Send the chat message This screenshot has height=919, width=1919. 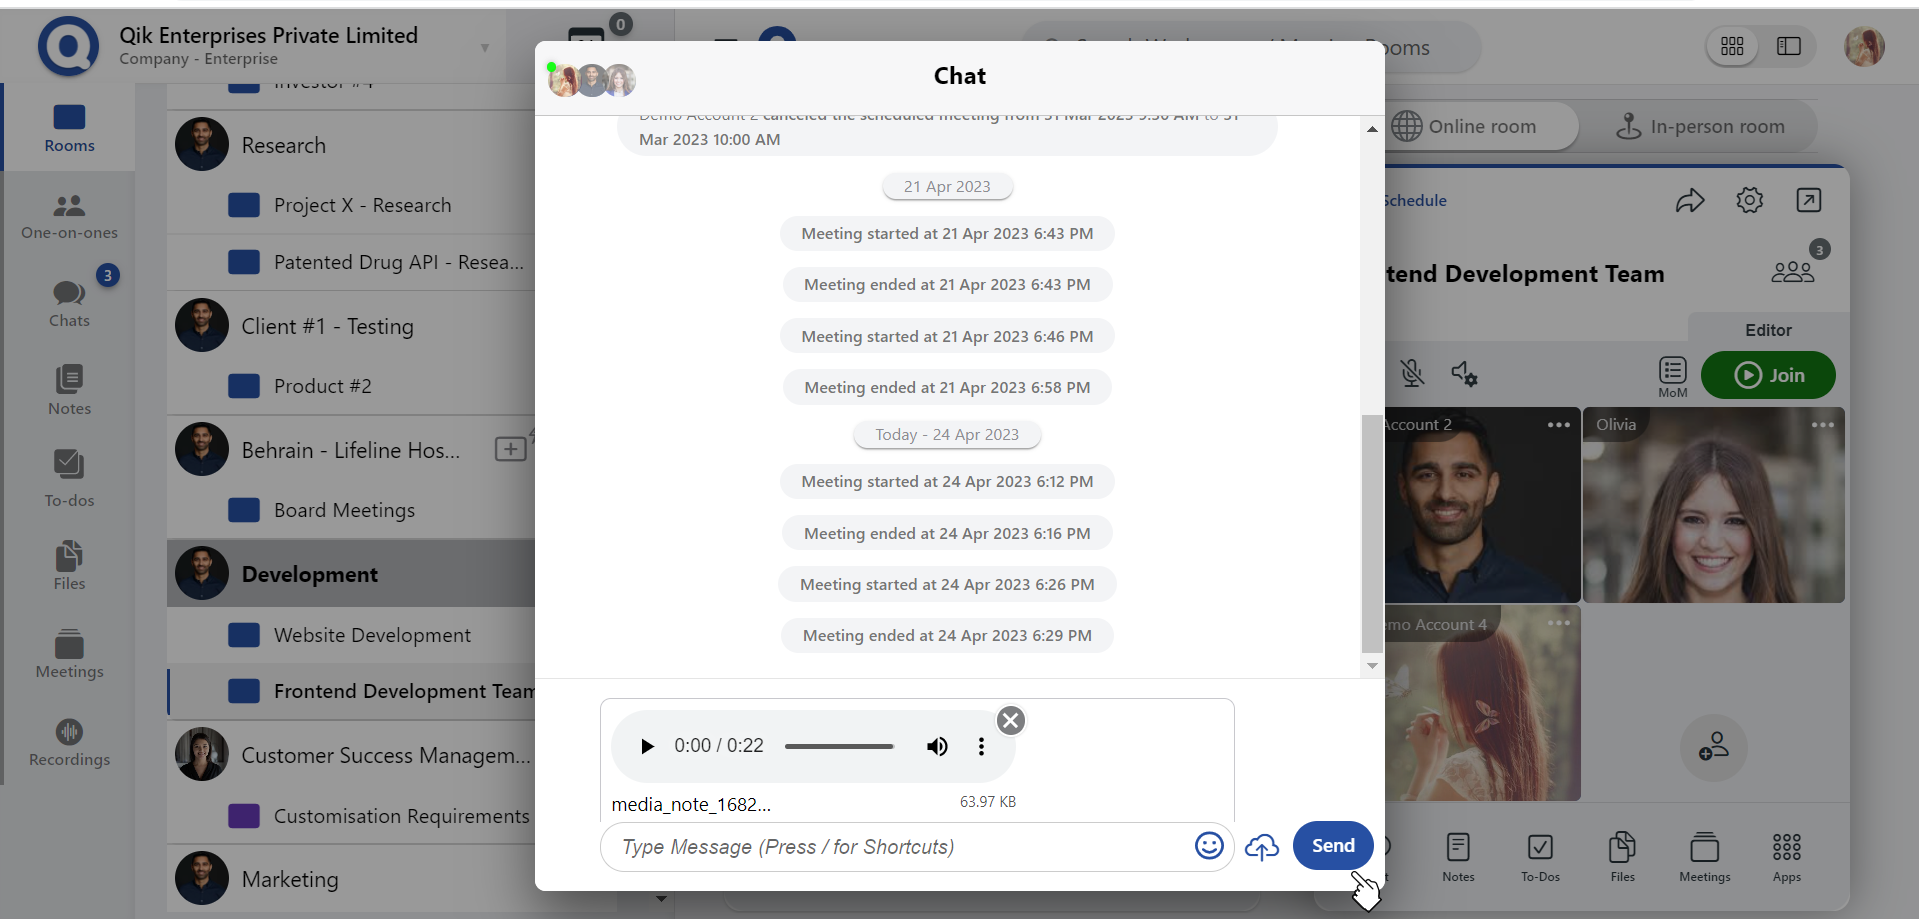[1332, 846]
